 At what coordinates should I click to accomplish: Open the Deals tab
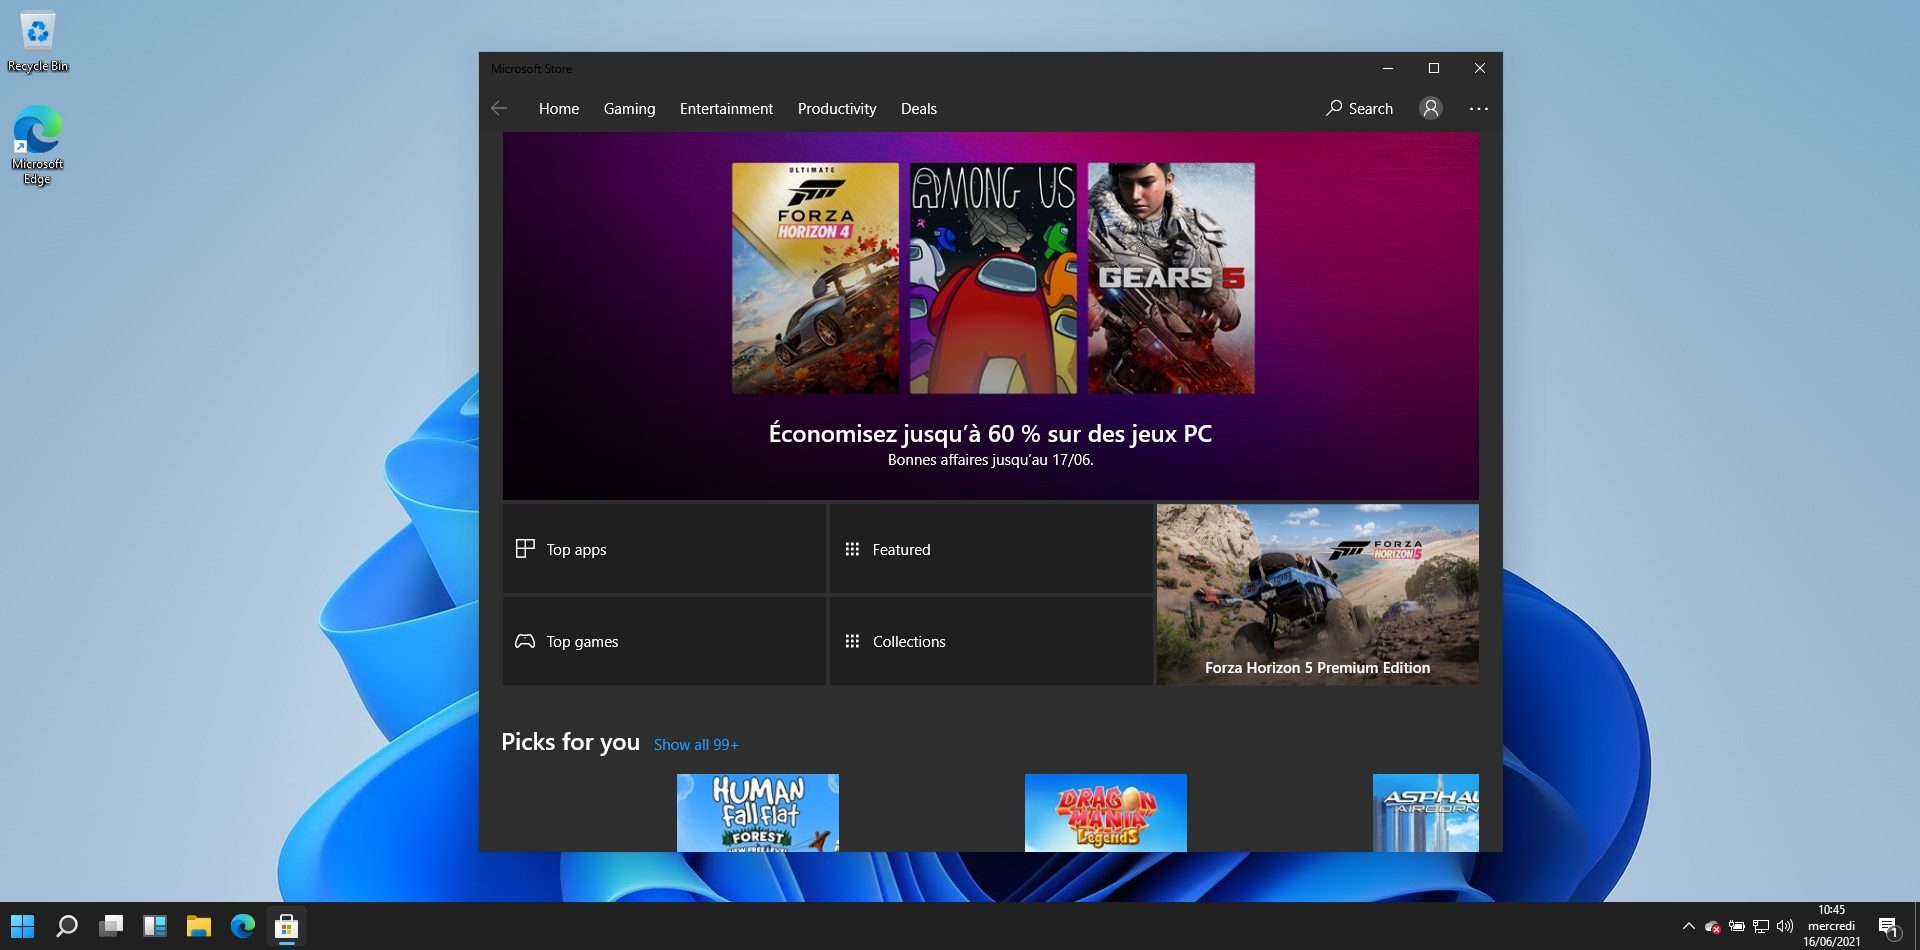click(x=918, y=108)
